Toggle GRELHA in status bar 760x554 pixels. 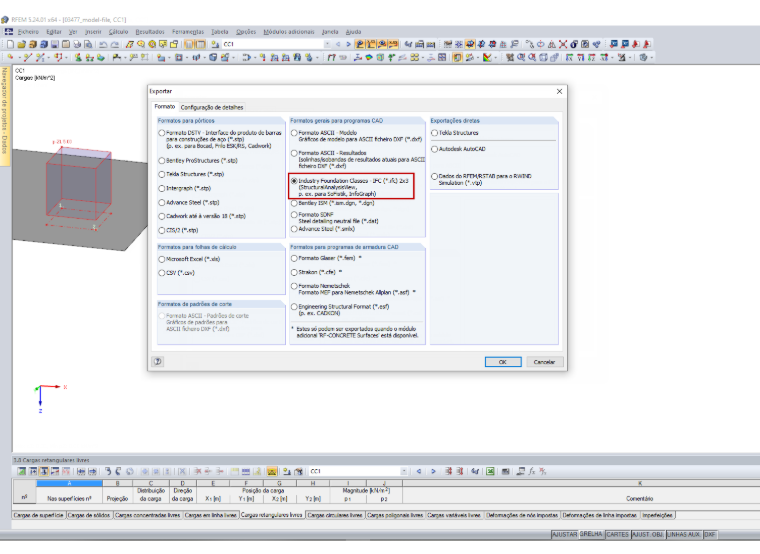tap(591, 534)
